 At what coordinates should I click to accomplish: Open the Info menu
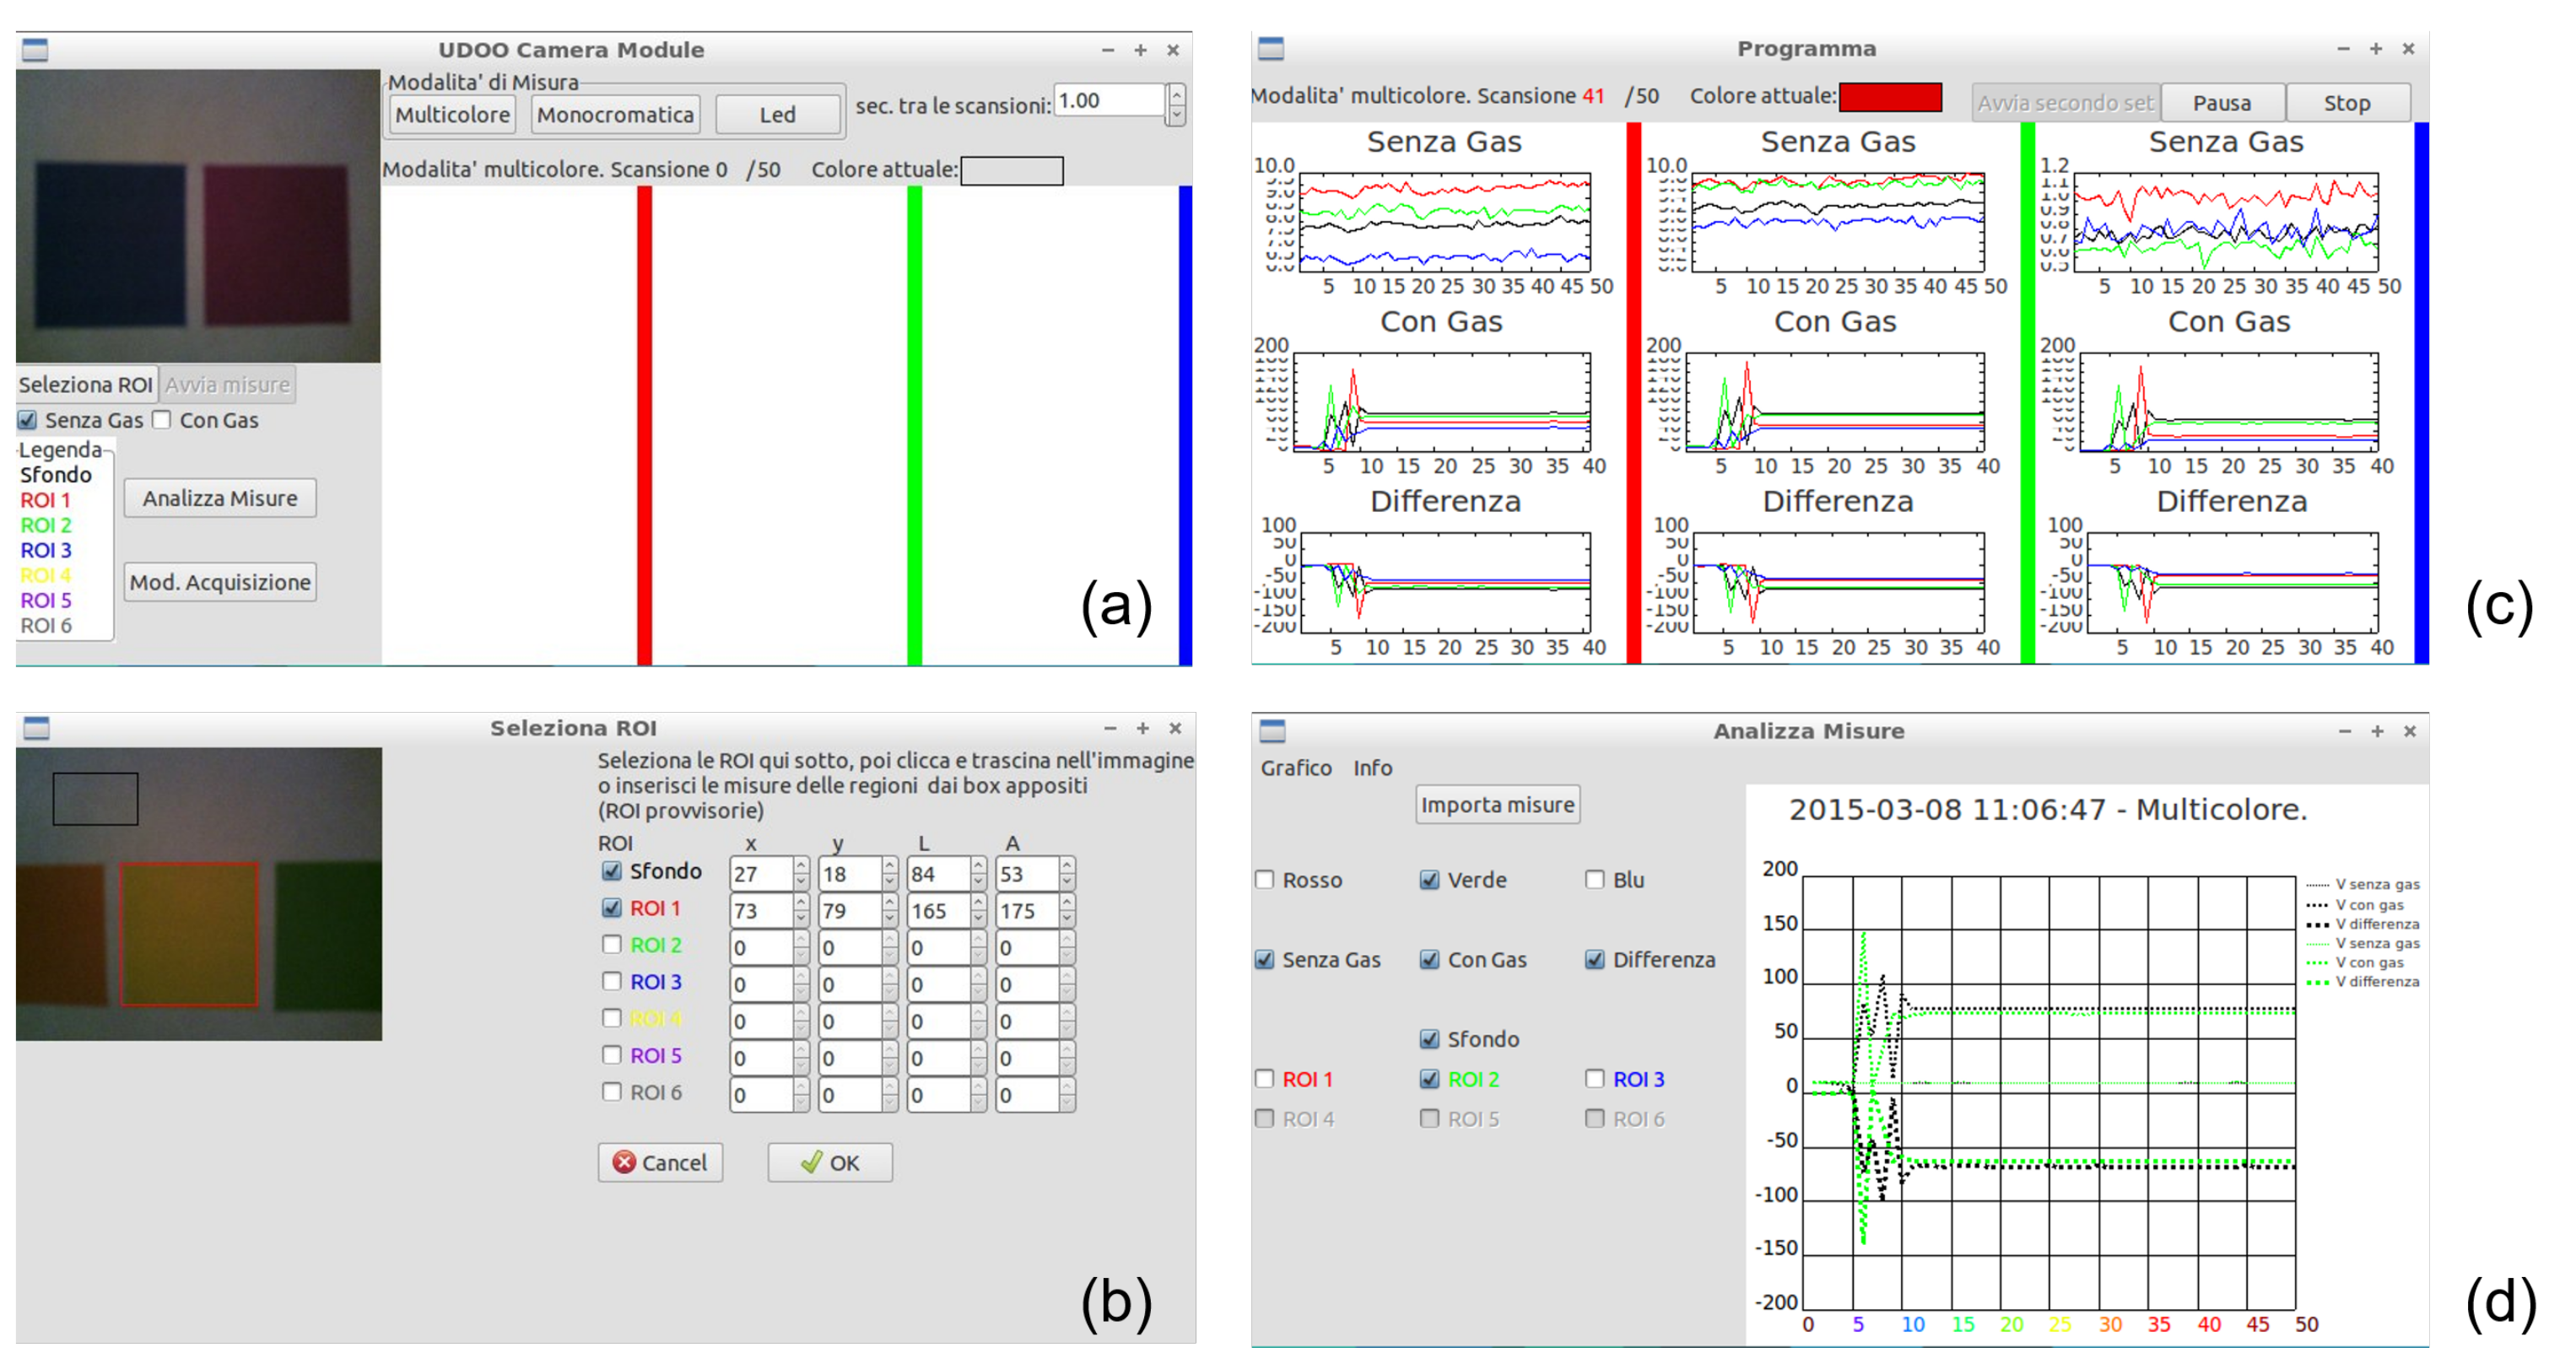pos(1372,768)
